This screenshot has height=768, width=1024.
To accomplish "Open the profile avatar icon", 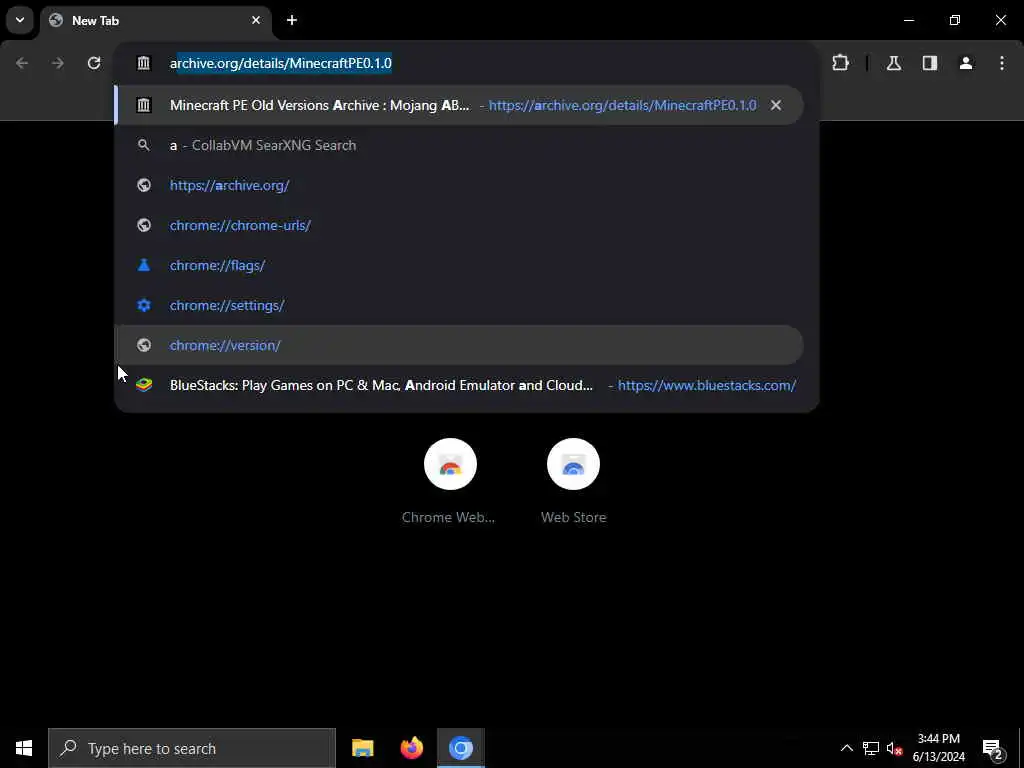I will [966, 63].
